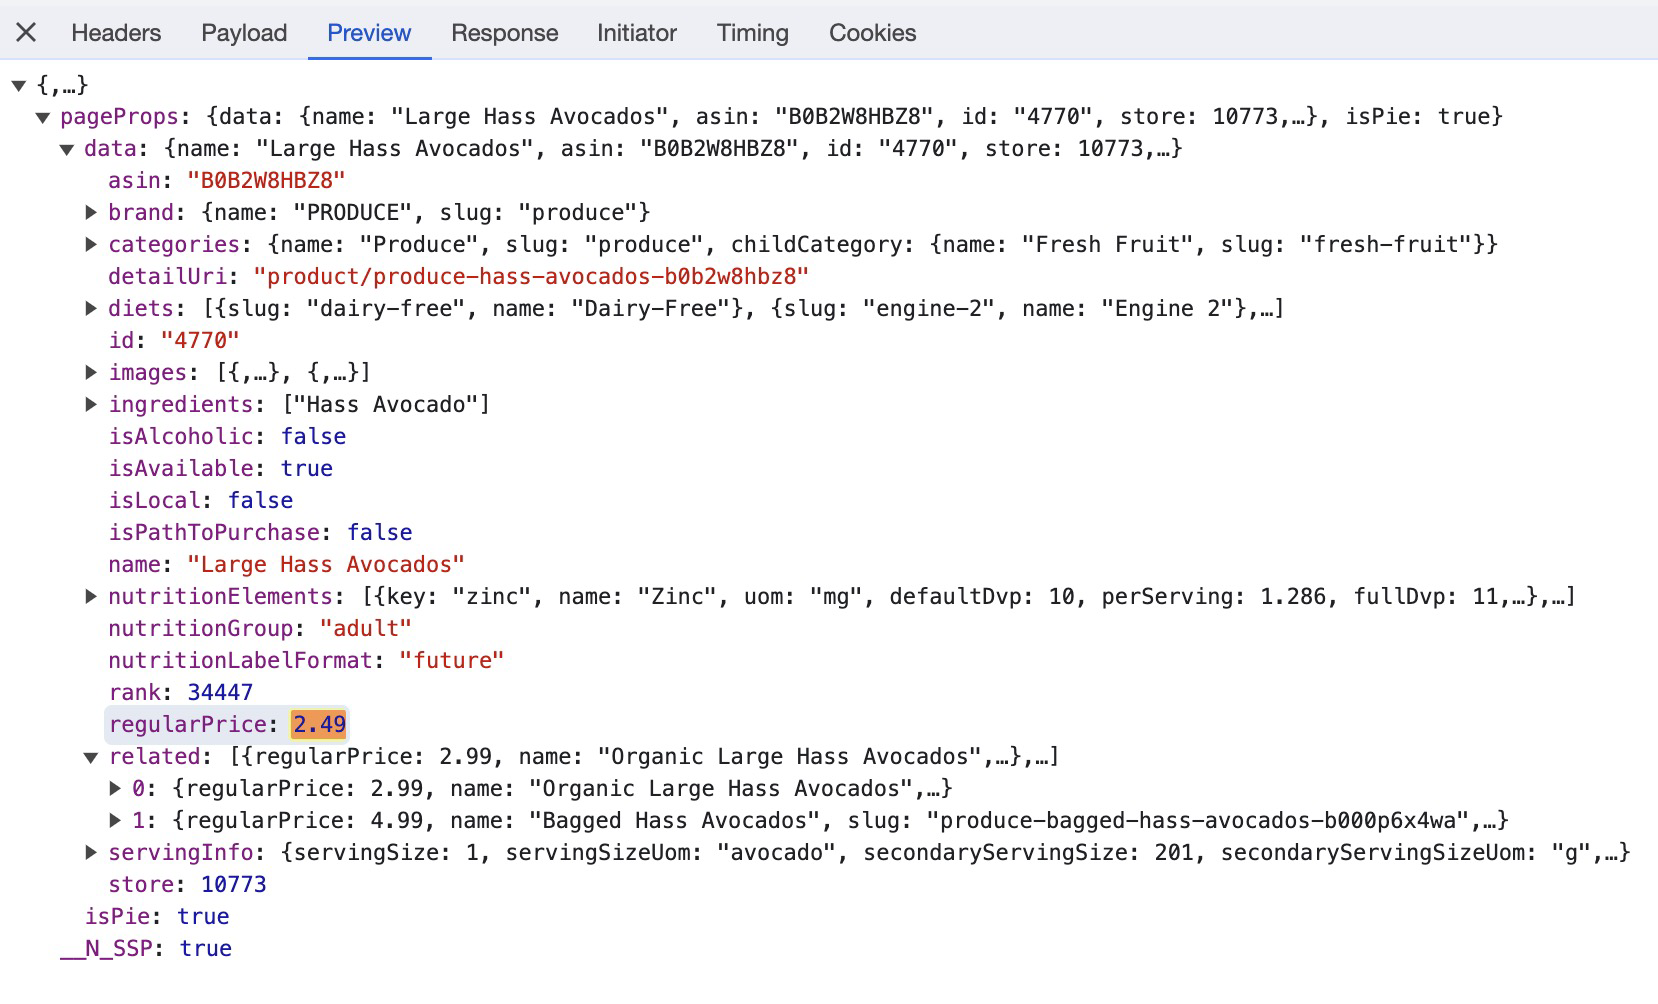Expand the diets array node
1658x1004 pixels.
(x=91, y=308)
